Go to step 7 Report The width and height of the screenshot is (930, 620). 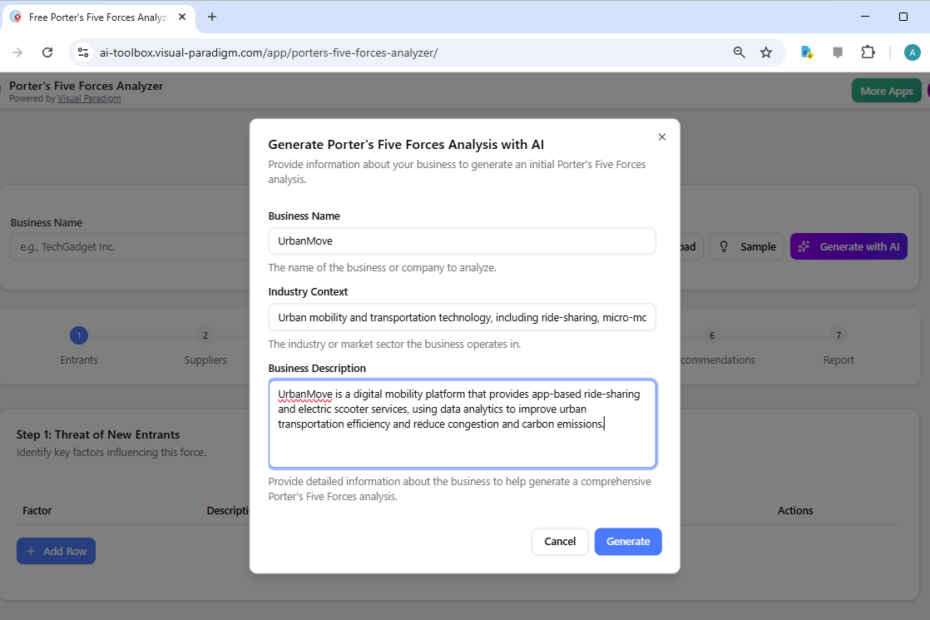click(838, 336)
